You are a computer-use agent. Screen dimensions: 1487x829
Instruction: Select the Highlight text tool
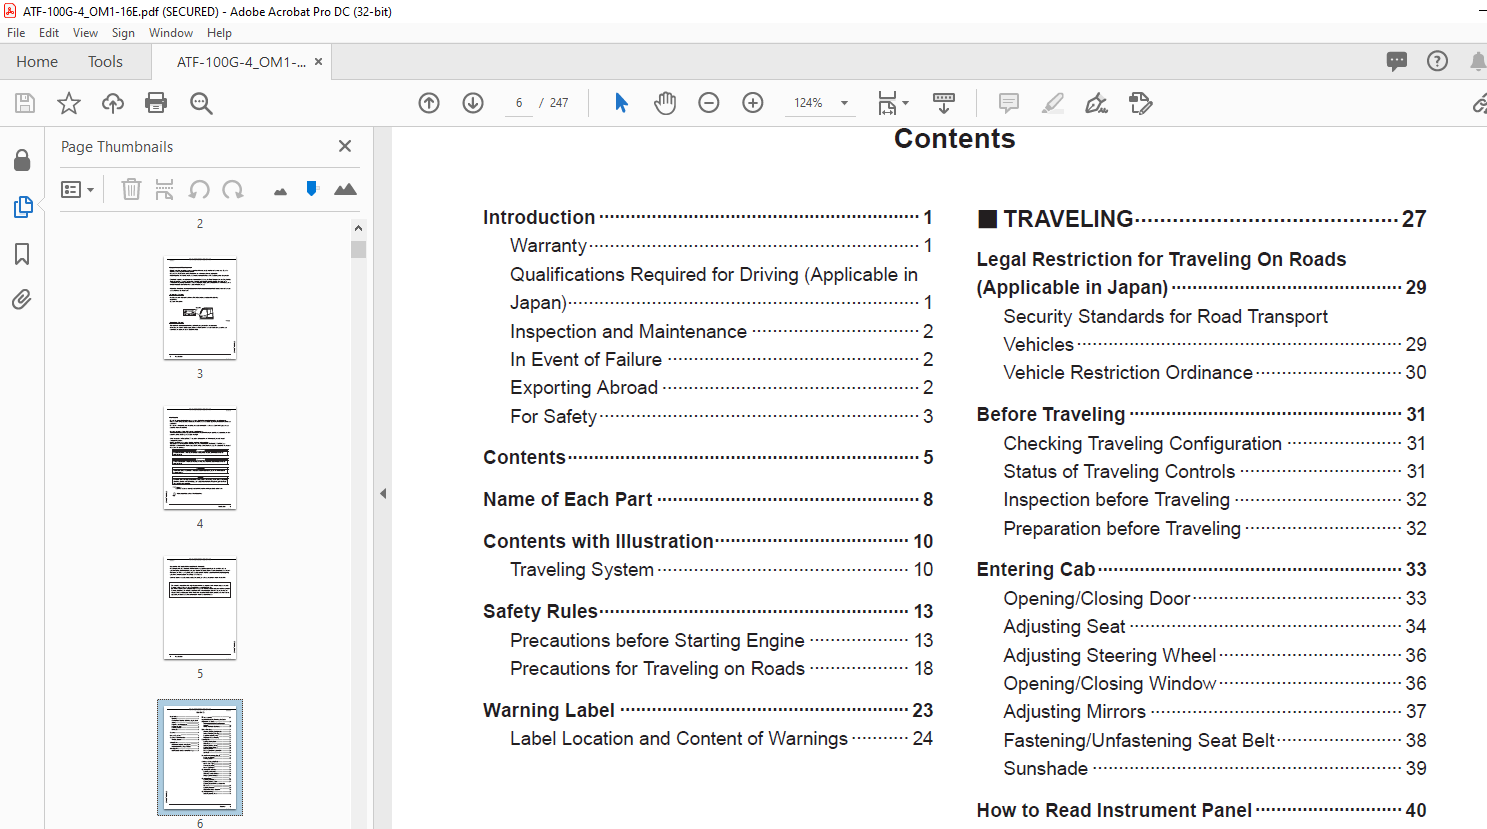pos(1053,103)
